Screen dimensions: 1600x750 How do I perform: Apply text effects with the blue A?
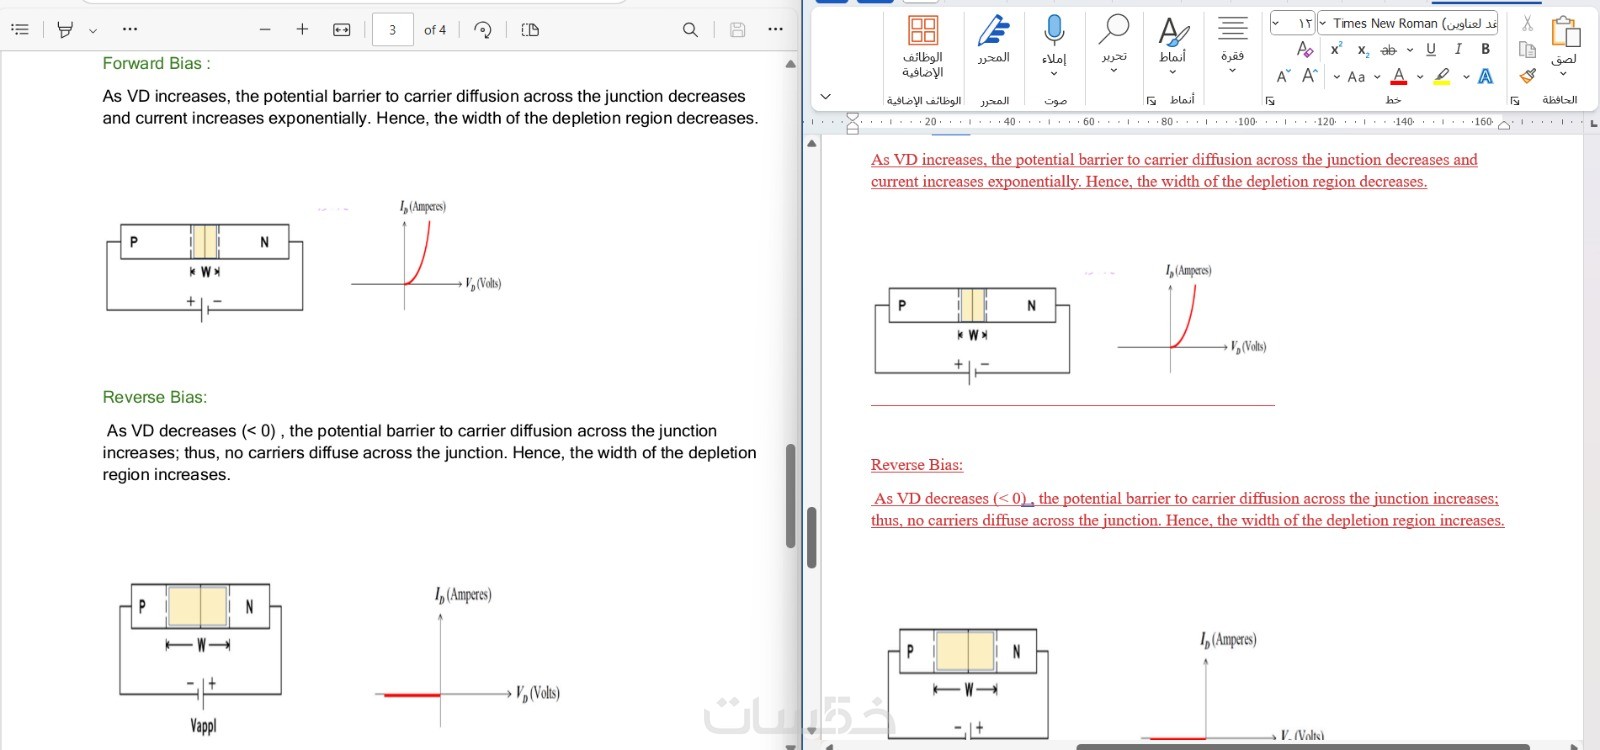1486,76
